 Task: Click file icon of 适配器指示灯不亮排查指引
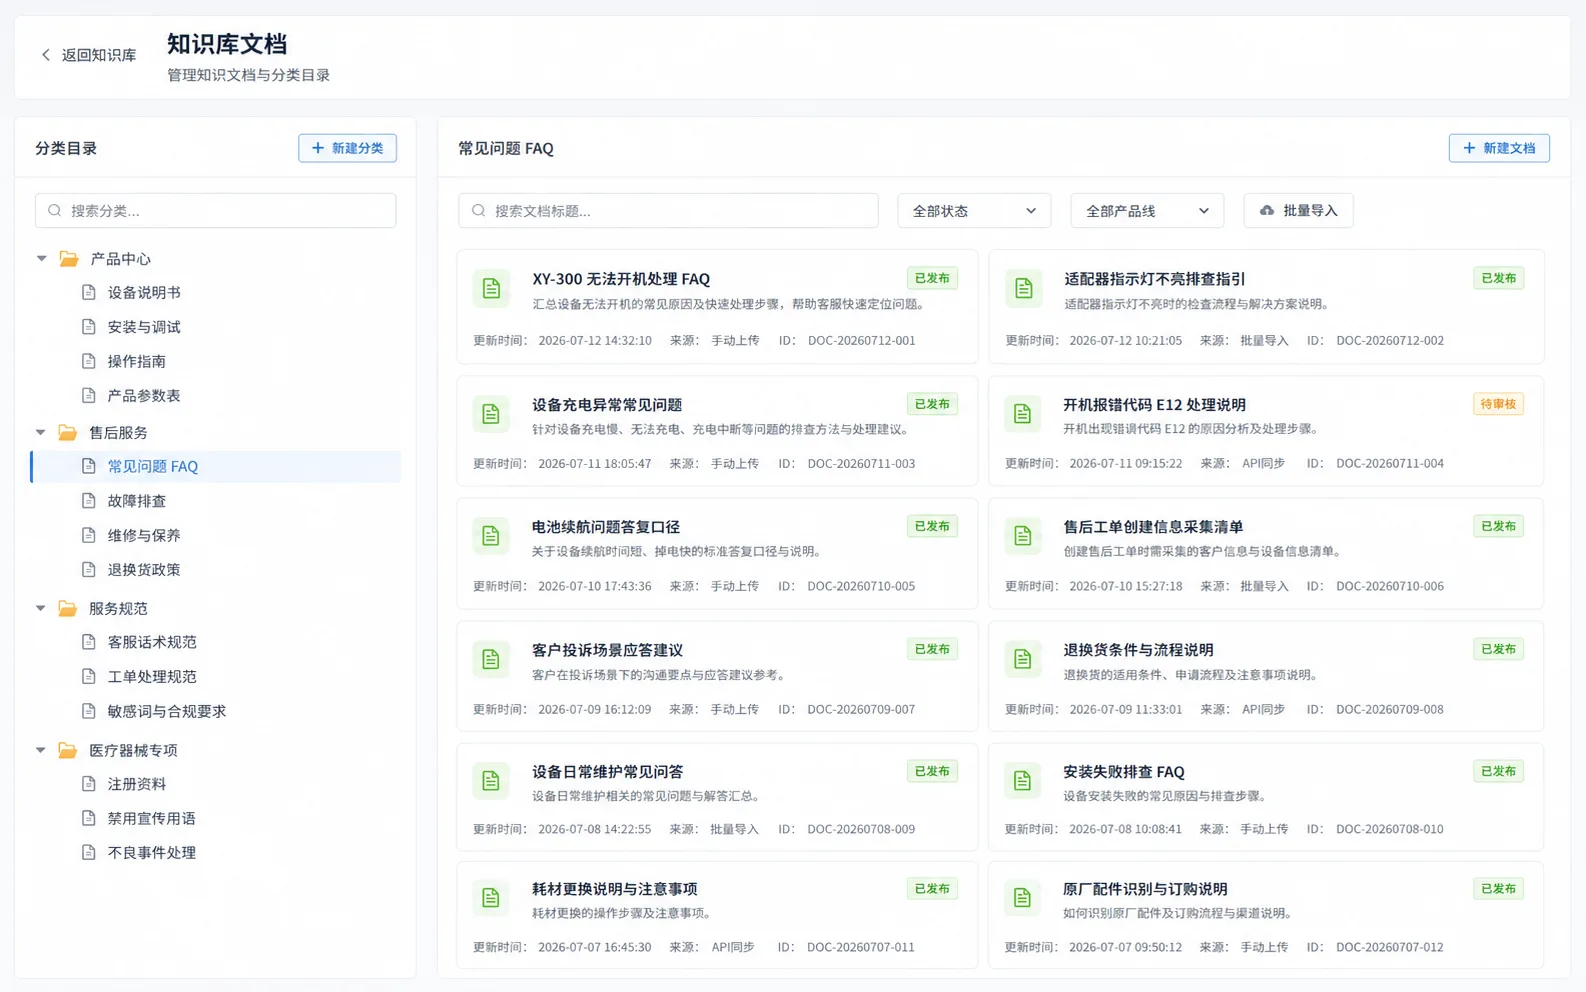(x=1023, y=289)
